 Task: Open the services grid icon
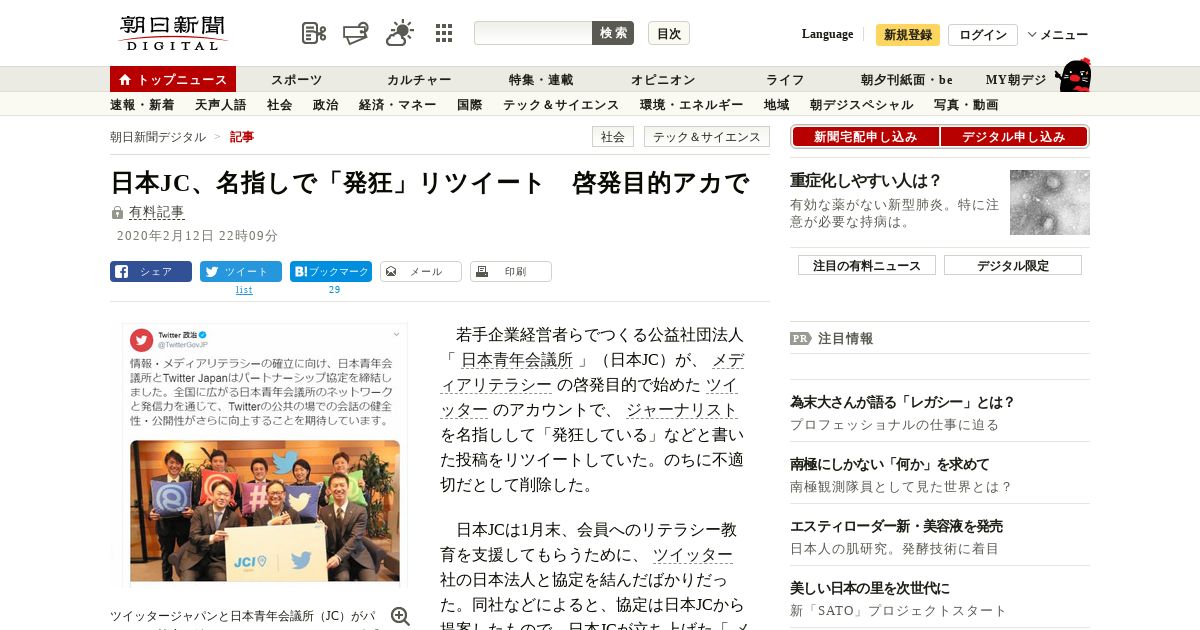click(x=444, y=33)
